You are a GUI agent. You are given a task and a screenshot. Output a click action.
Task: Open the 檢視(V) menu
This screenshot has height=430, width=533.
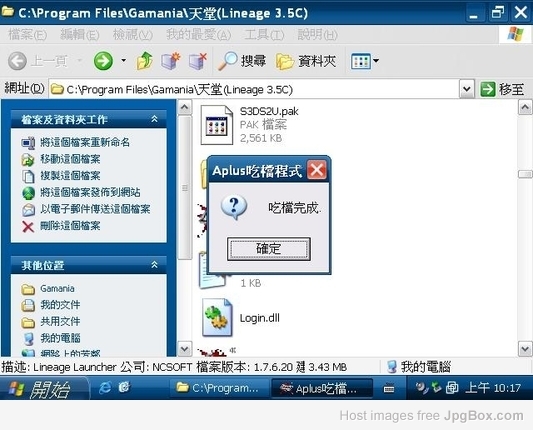133,35
